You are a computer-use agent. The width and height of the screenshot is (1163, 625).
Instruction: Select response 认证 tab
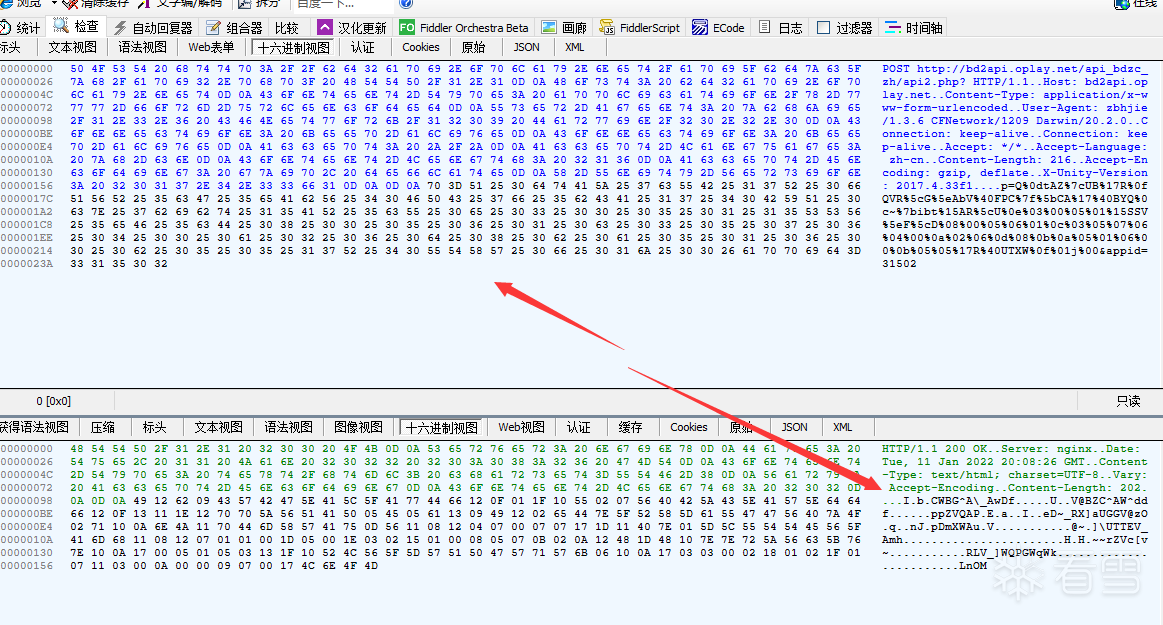[x=579, y=428]
